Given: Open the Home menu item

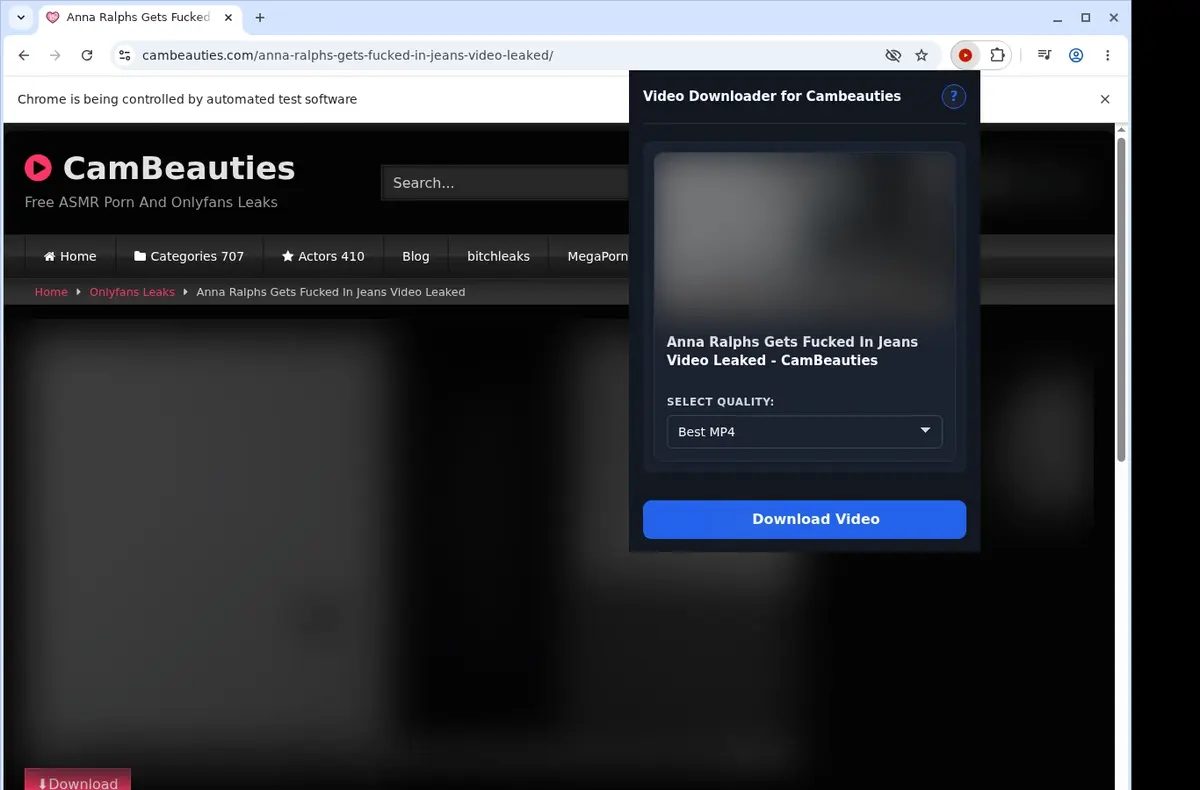Looking at the screenshot, I should pyautogui.click(x=70, y=256).
